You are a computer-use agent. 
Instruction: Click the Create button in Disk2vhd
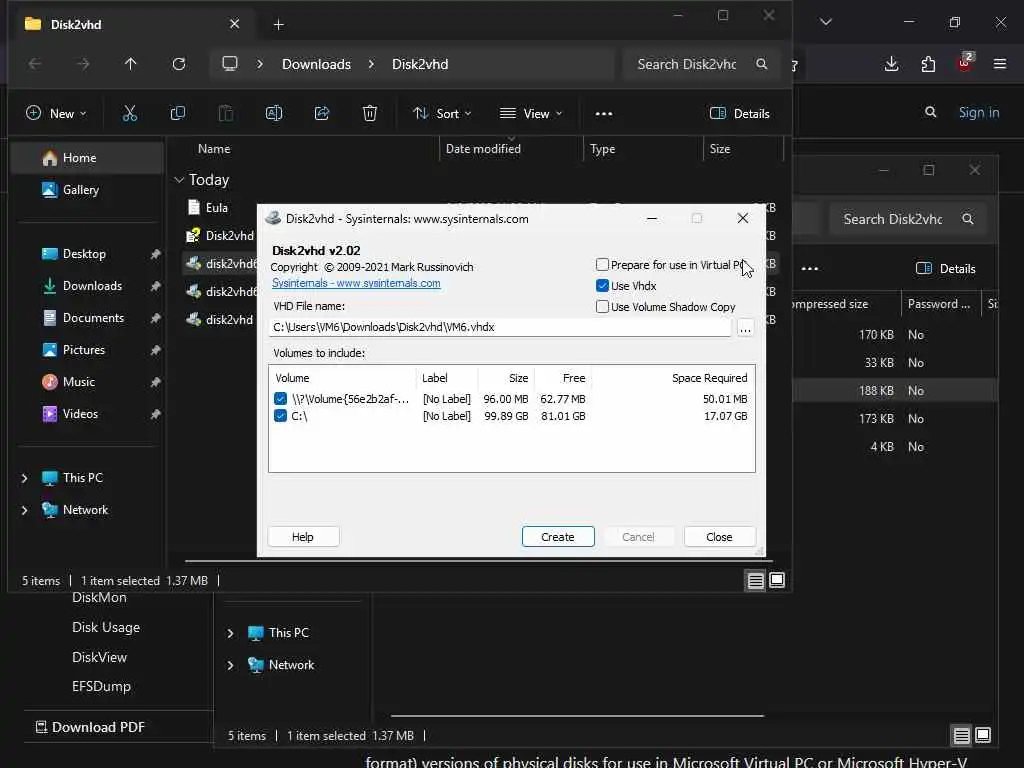coord(558,537)
